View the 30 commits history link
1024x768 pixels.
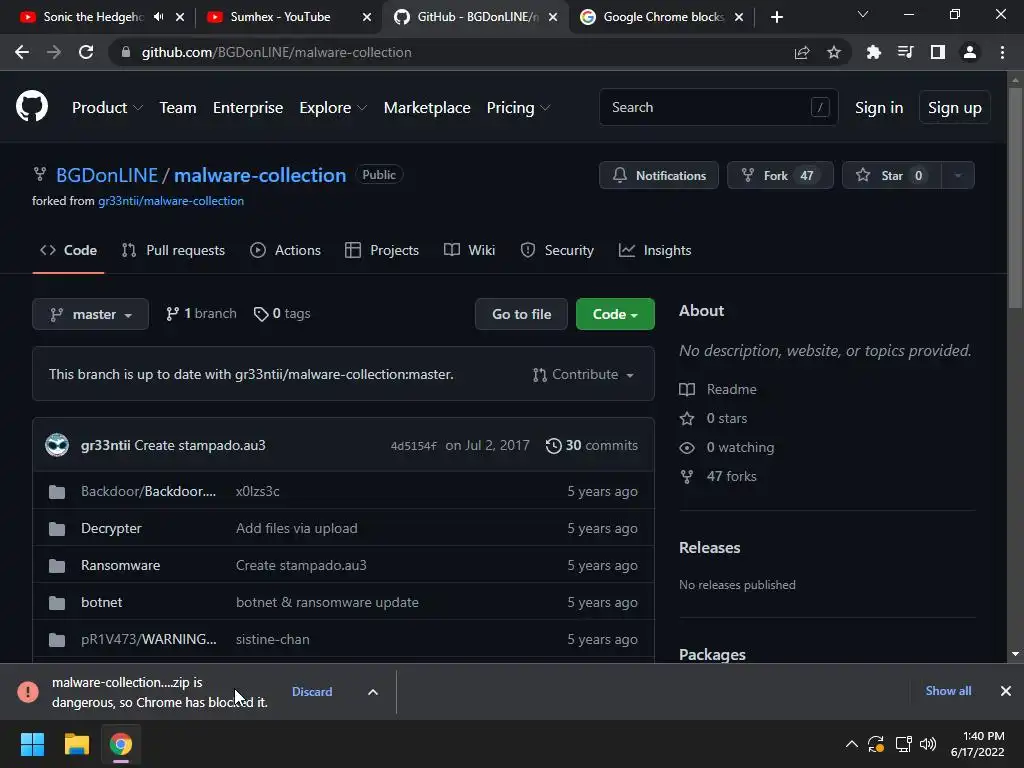coord(592,445)
